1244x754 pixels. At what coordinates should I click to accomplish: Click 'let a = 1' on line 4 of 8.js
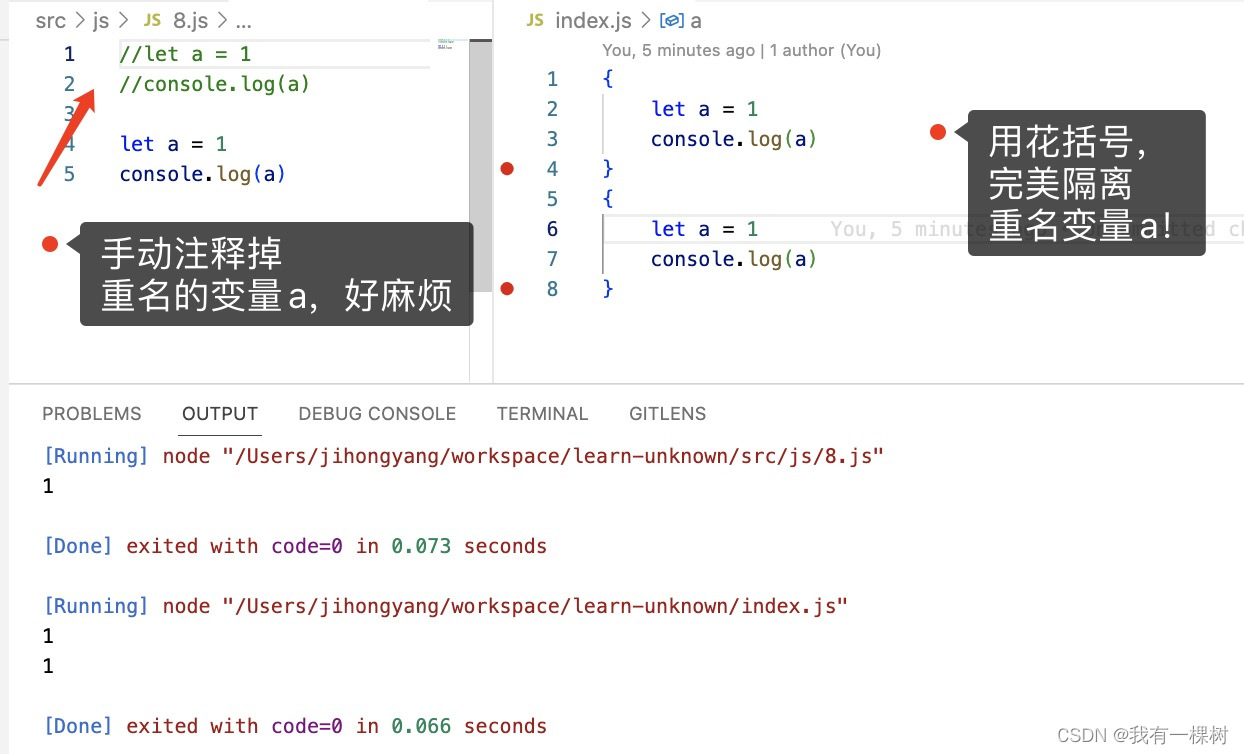[x=173, y=144]
